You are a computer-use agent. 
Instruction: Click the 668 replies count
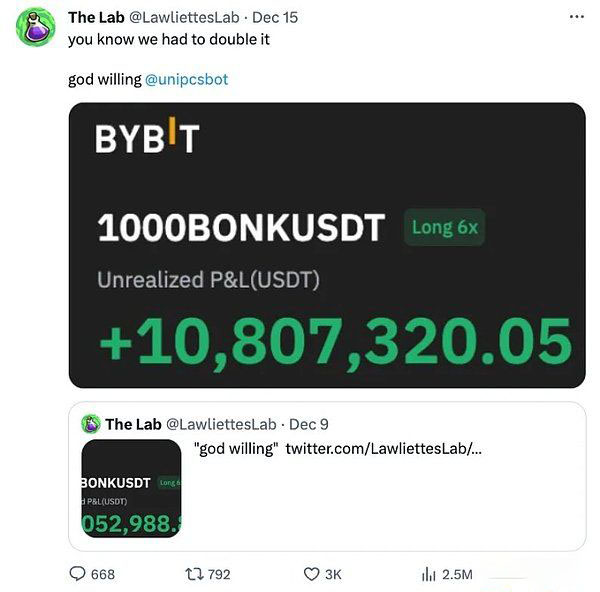[103, 574]
